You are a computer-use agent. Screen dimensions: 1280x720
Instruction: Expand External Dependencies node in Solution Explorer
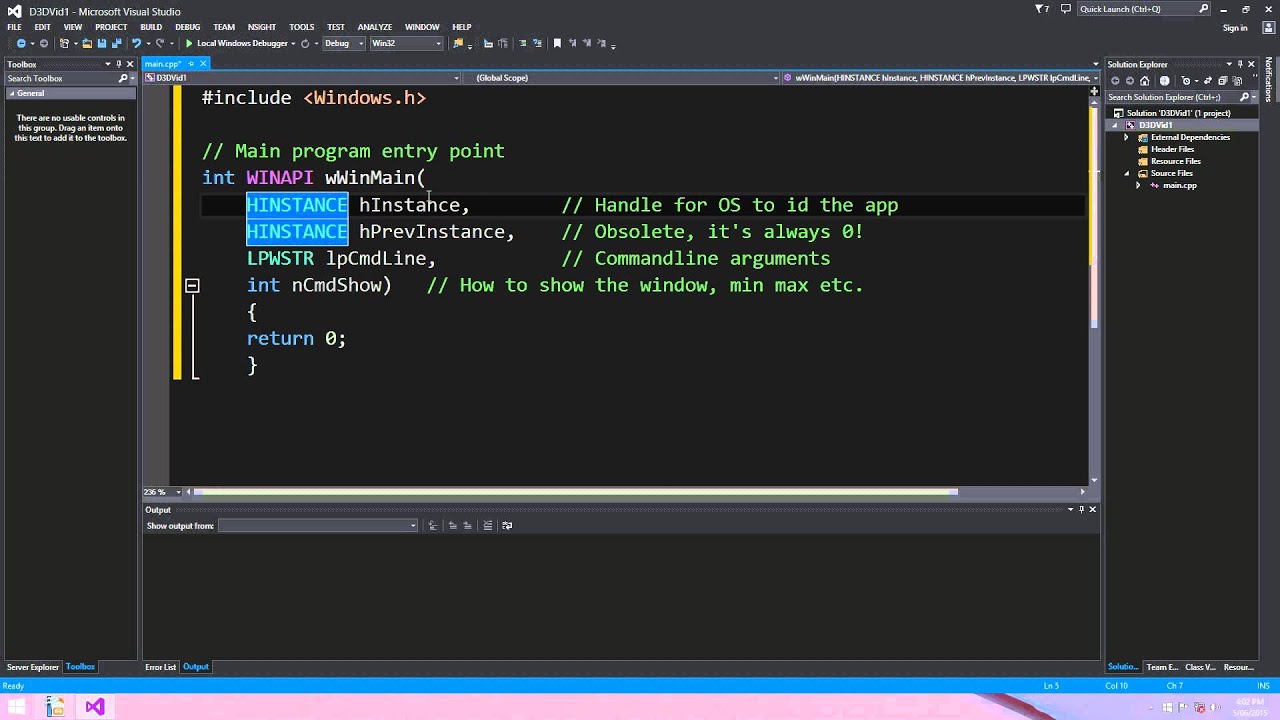click(x=1127, y=137)
